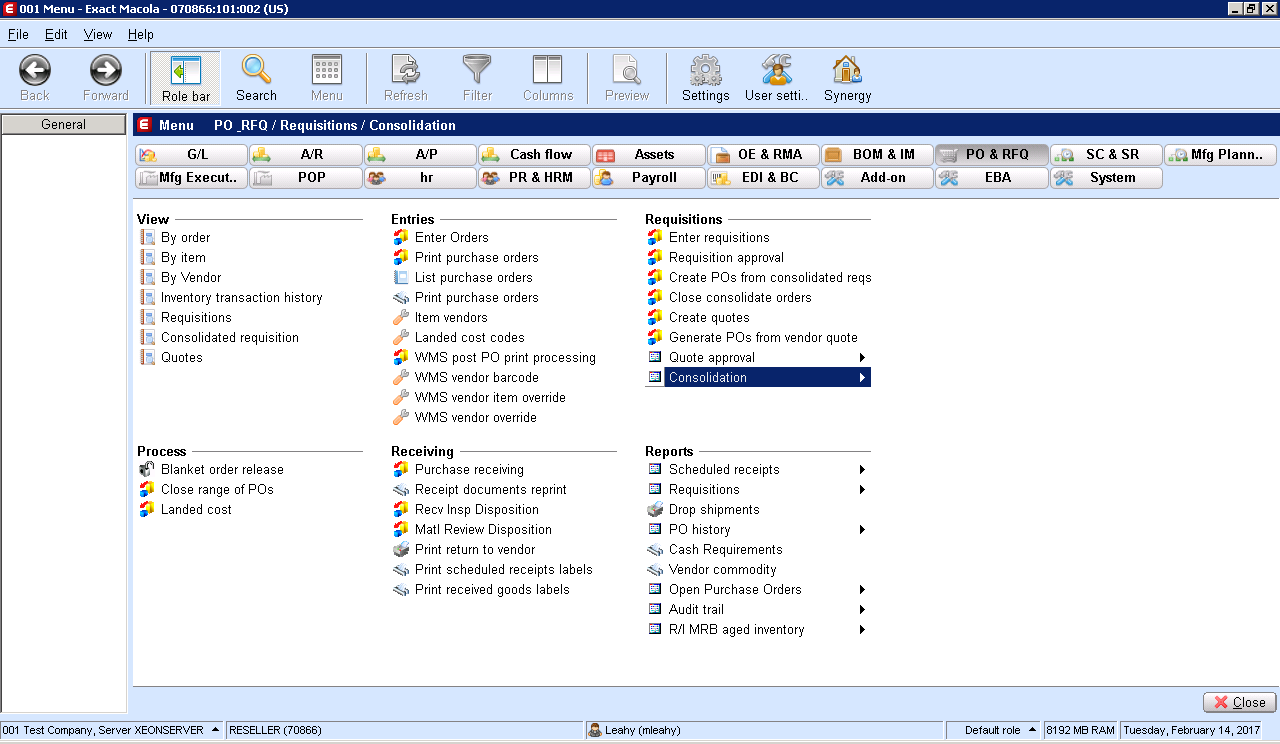Viewport: 1280px width, 744px height.
Task: Expand the Audit trail submenu arrow
Action: tap(862, 609)
